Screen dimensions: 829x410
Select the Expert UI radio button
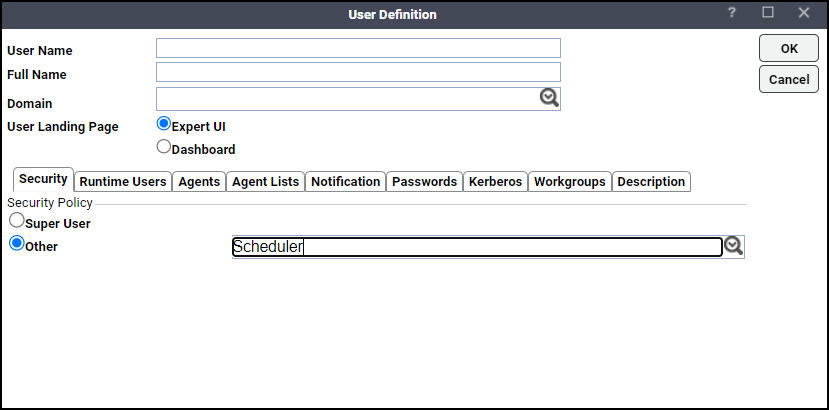pos(164,124)
